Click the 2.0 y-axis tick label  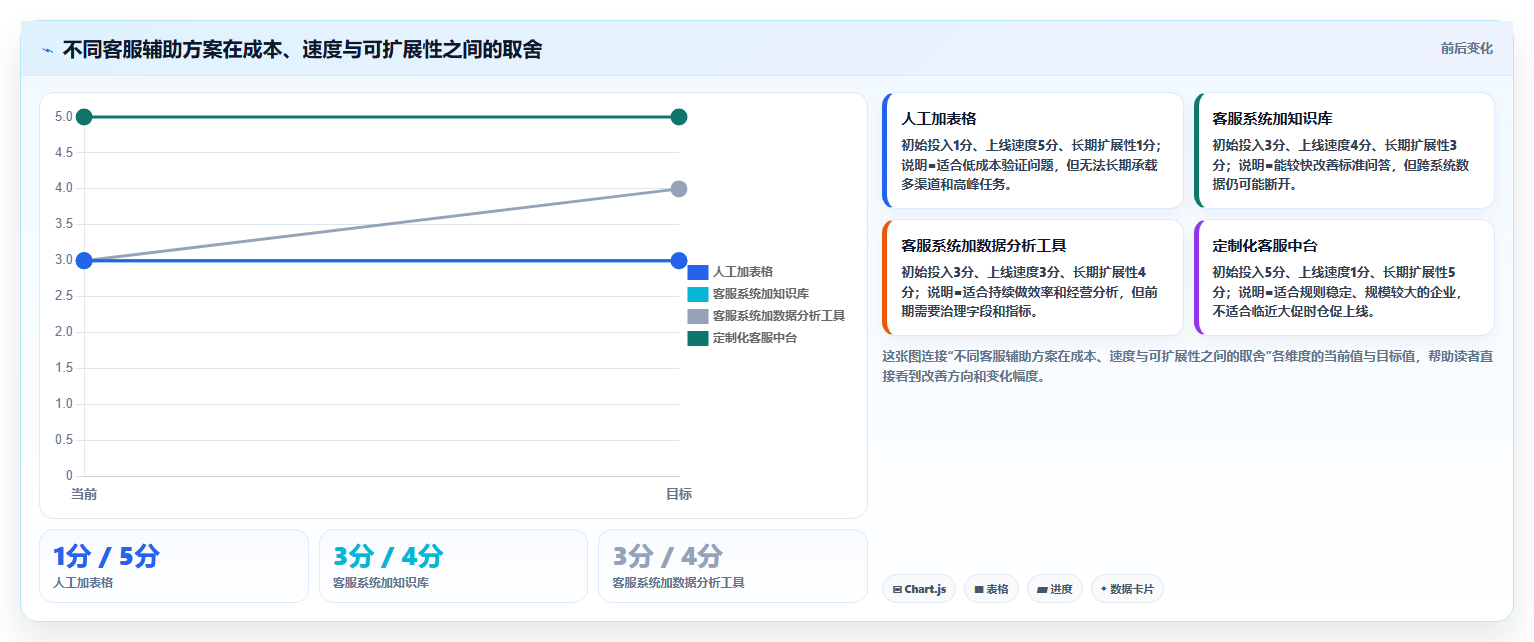pos(64,332)
